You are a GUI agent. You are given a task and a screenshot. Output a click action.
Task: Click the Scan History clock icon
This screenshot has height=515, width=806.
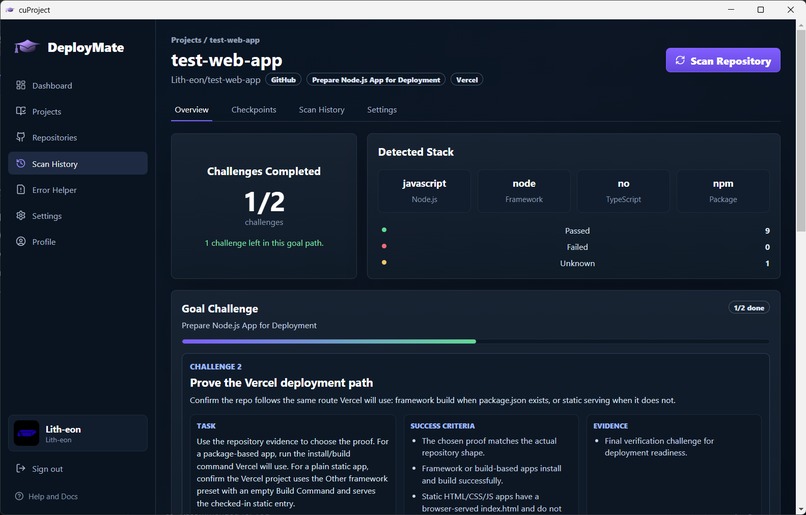21,163
